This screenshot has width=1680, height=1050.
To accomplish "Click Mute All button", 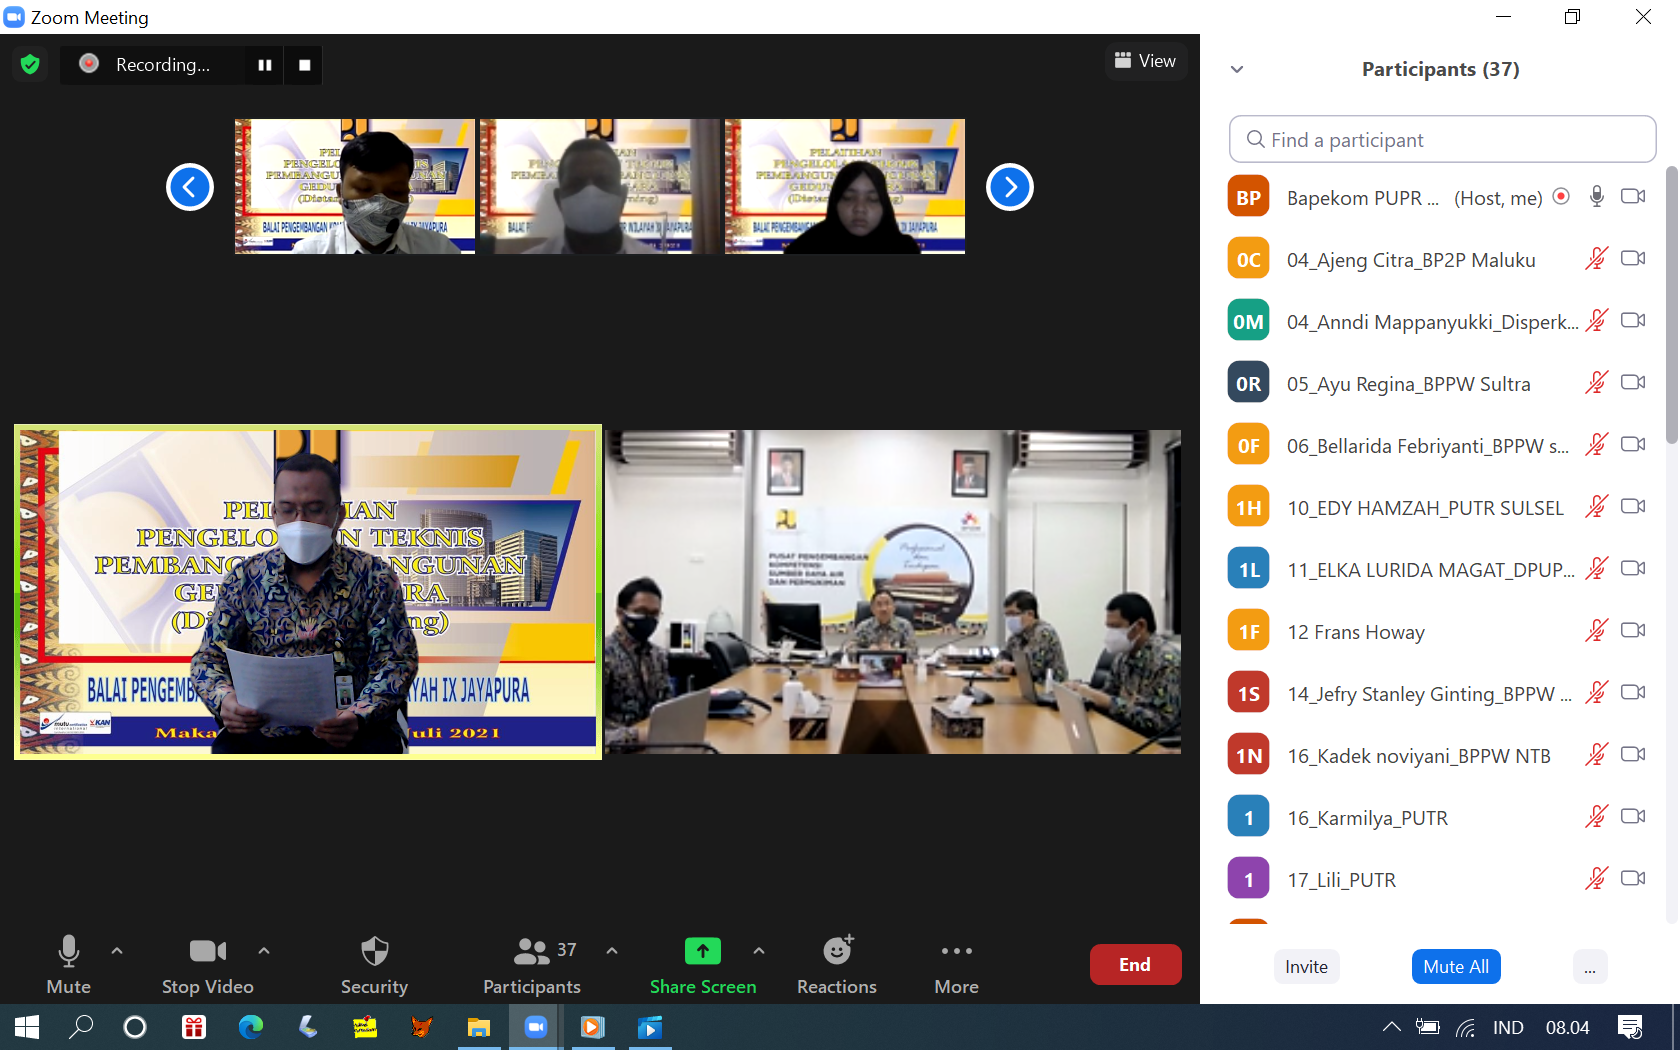I will 1456,967.
